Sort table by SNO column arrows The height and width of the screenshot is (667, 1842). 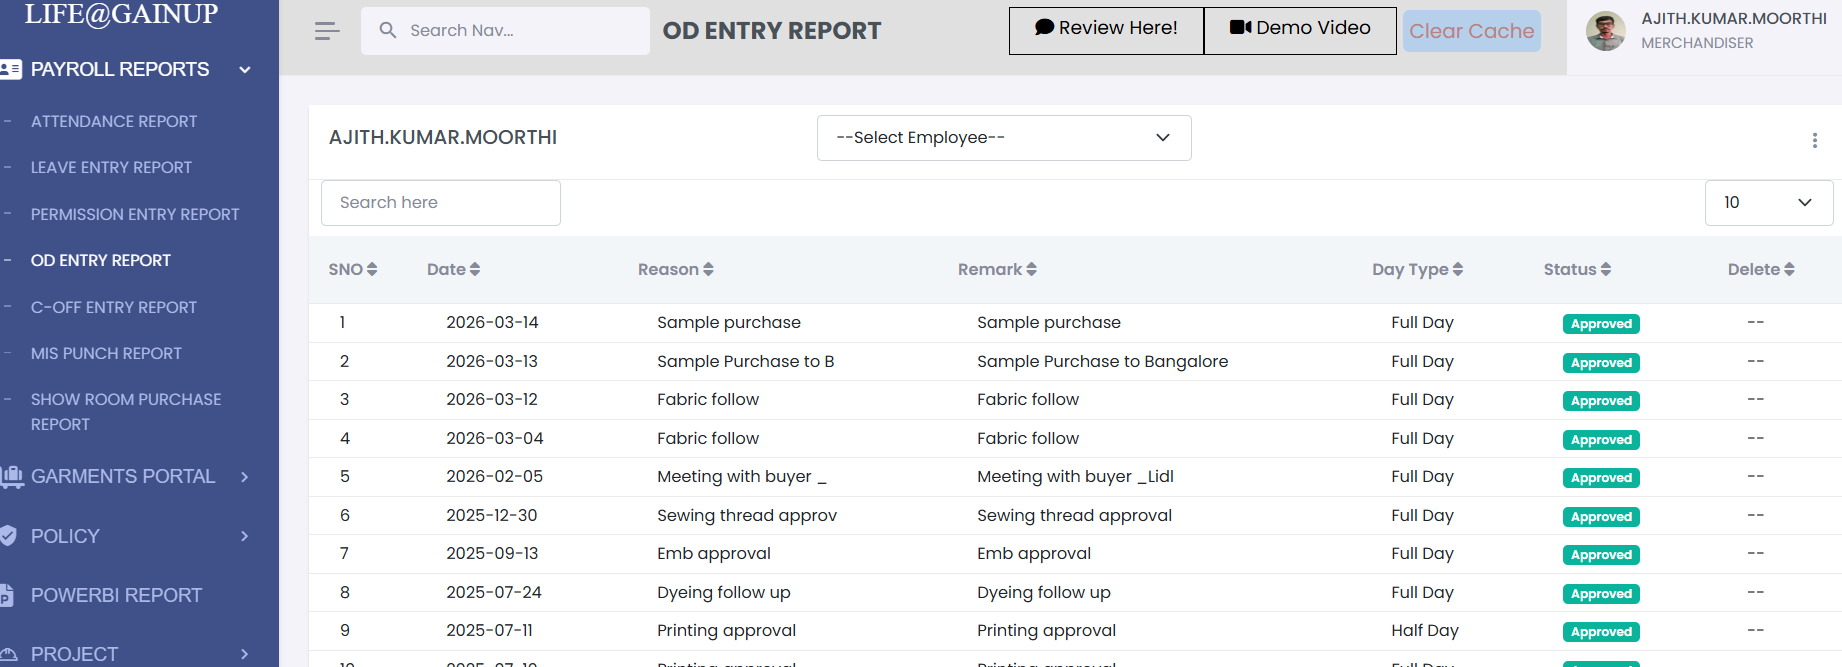[372, 269]
